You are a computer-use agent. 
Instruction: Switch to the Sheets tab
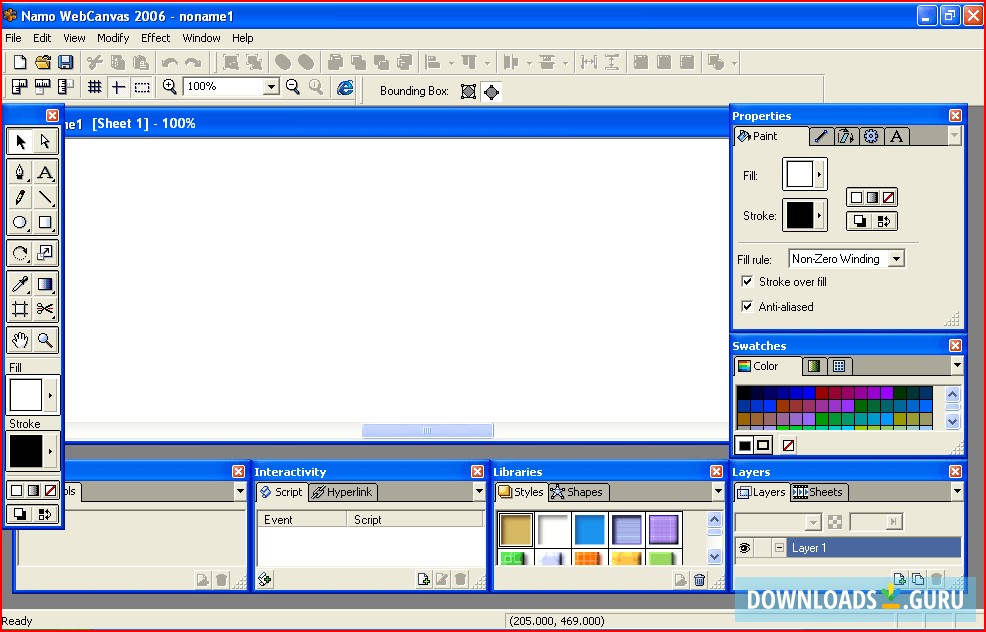point(818,492)
